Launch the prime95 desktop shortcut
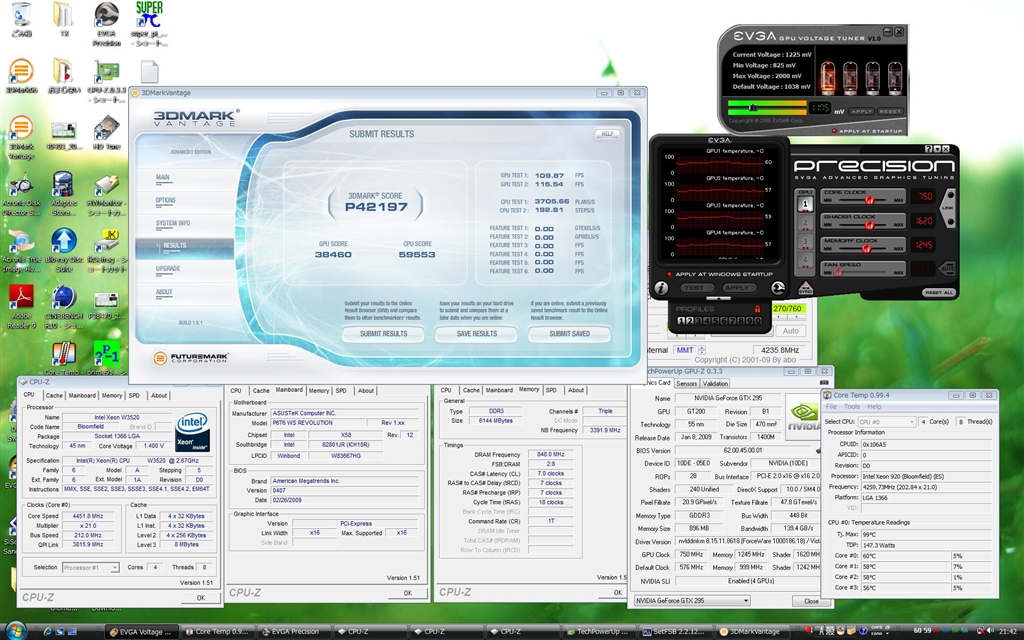 click(106, 354)
